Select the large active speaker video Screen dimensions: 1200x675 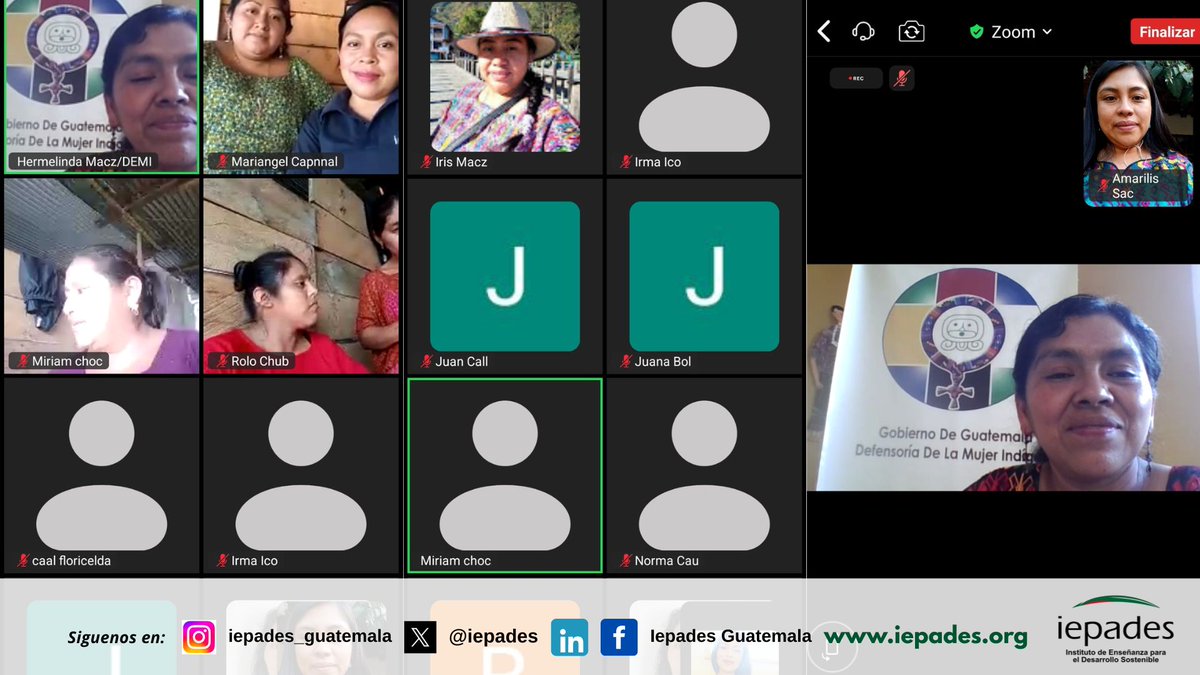click(1003, 378)
